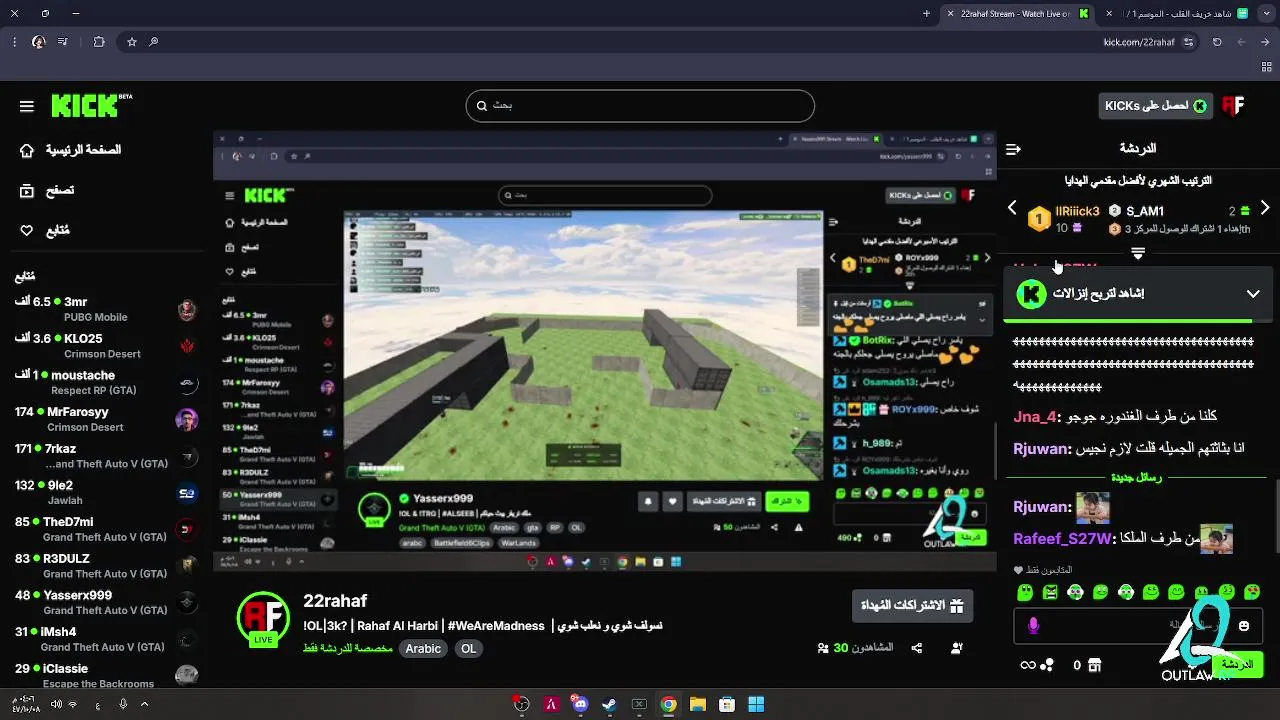
Task: Click into the chat message input field
Action: [1140, 626]
